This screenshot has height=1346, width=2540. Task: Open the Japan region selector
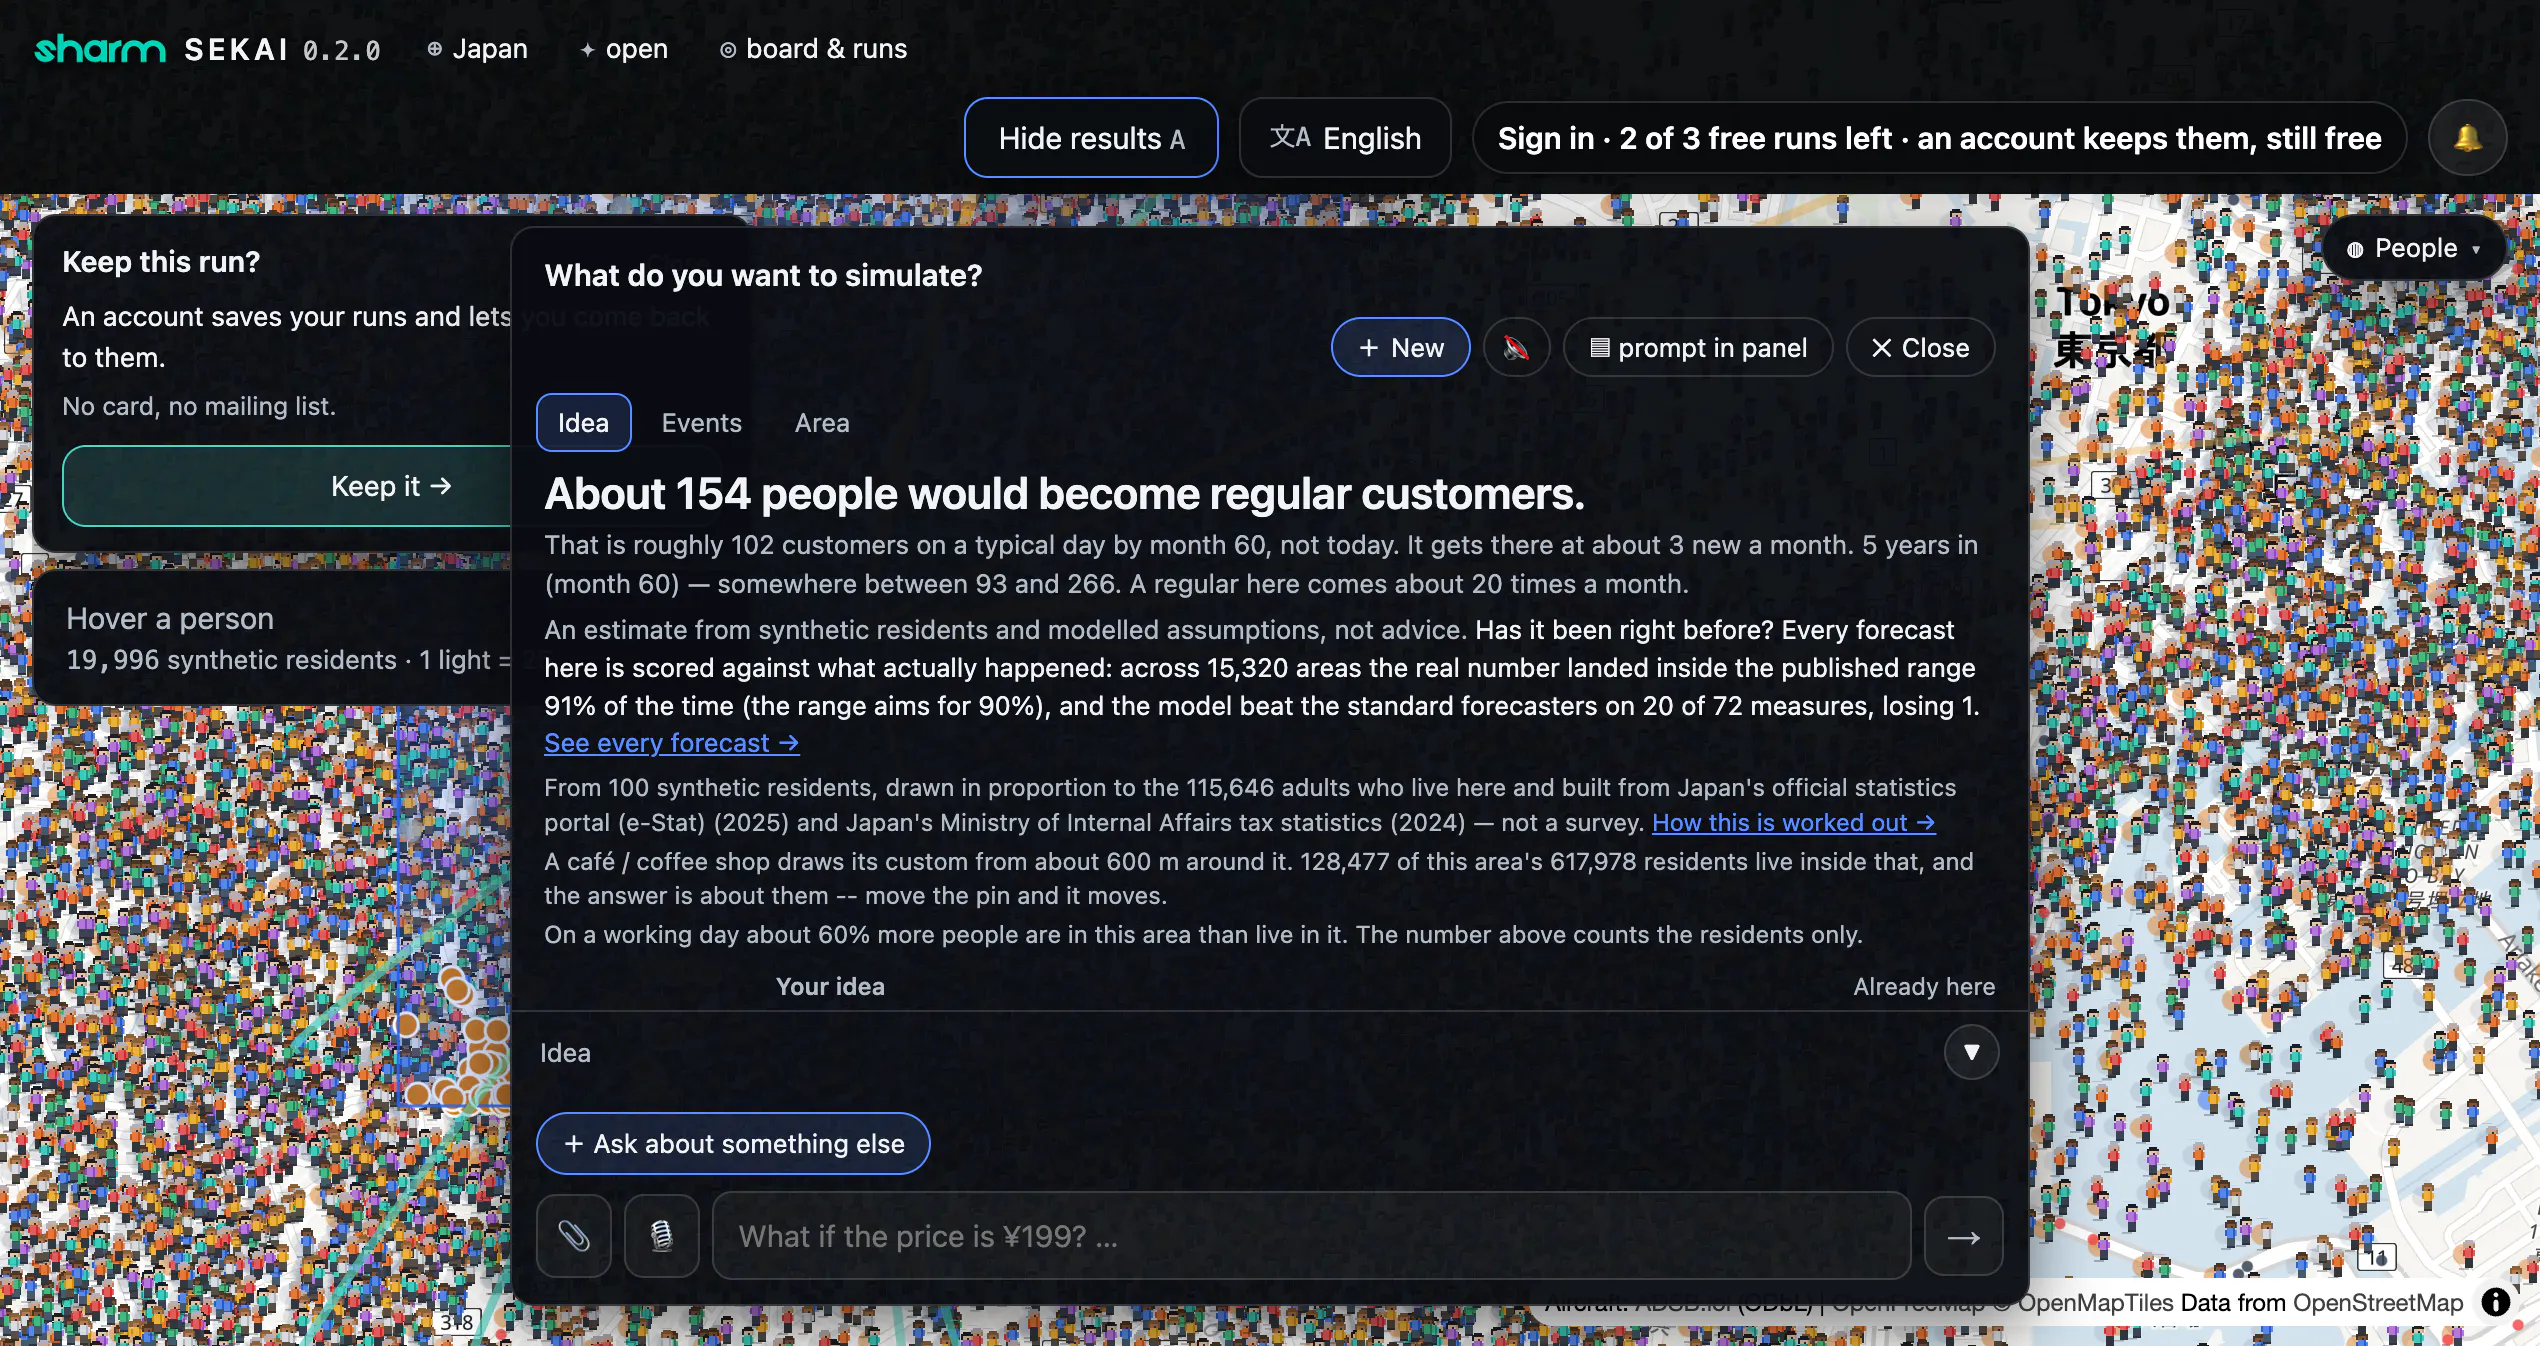point(477,48)
